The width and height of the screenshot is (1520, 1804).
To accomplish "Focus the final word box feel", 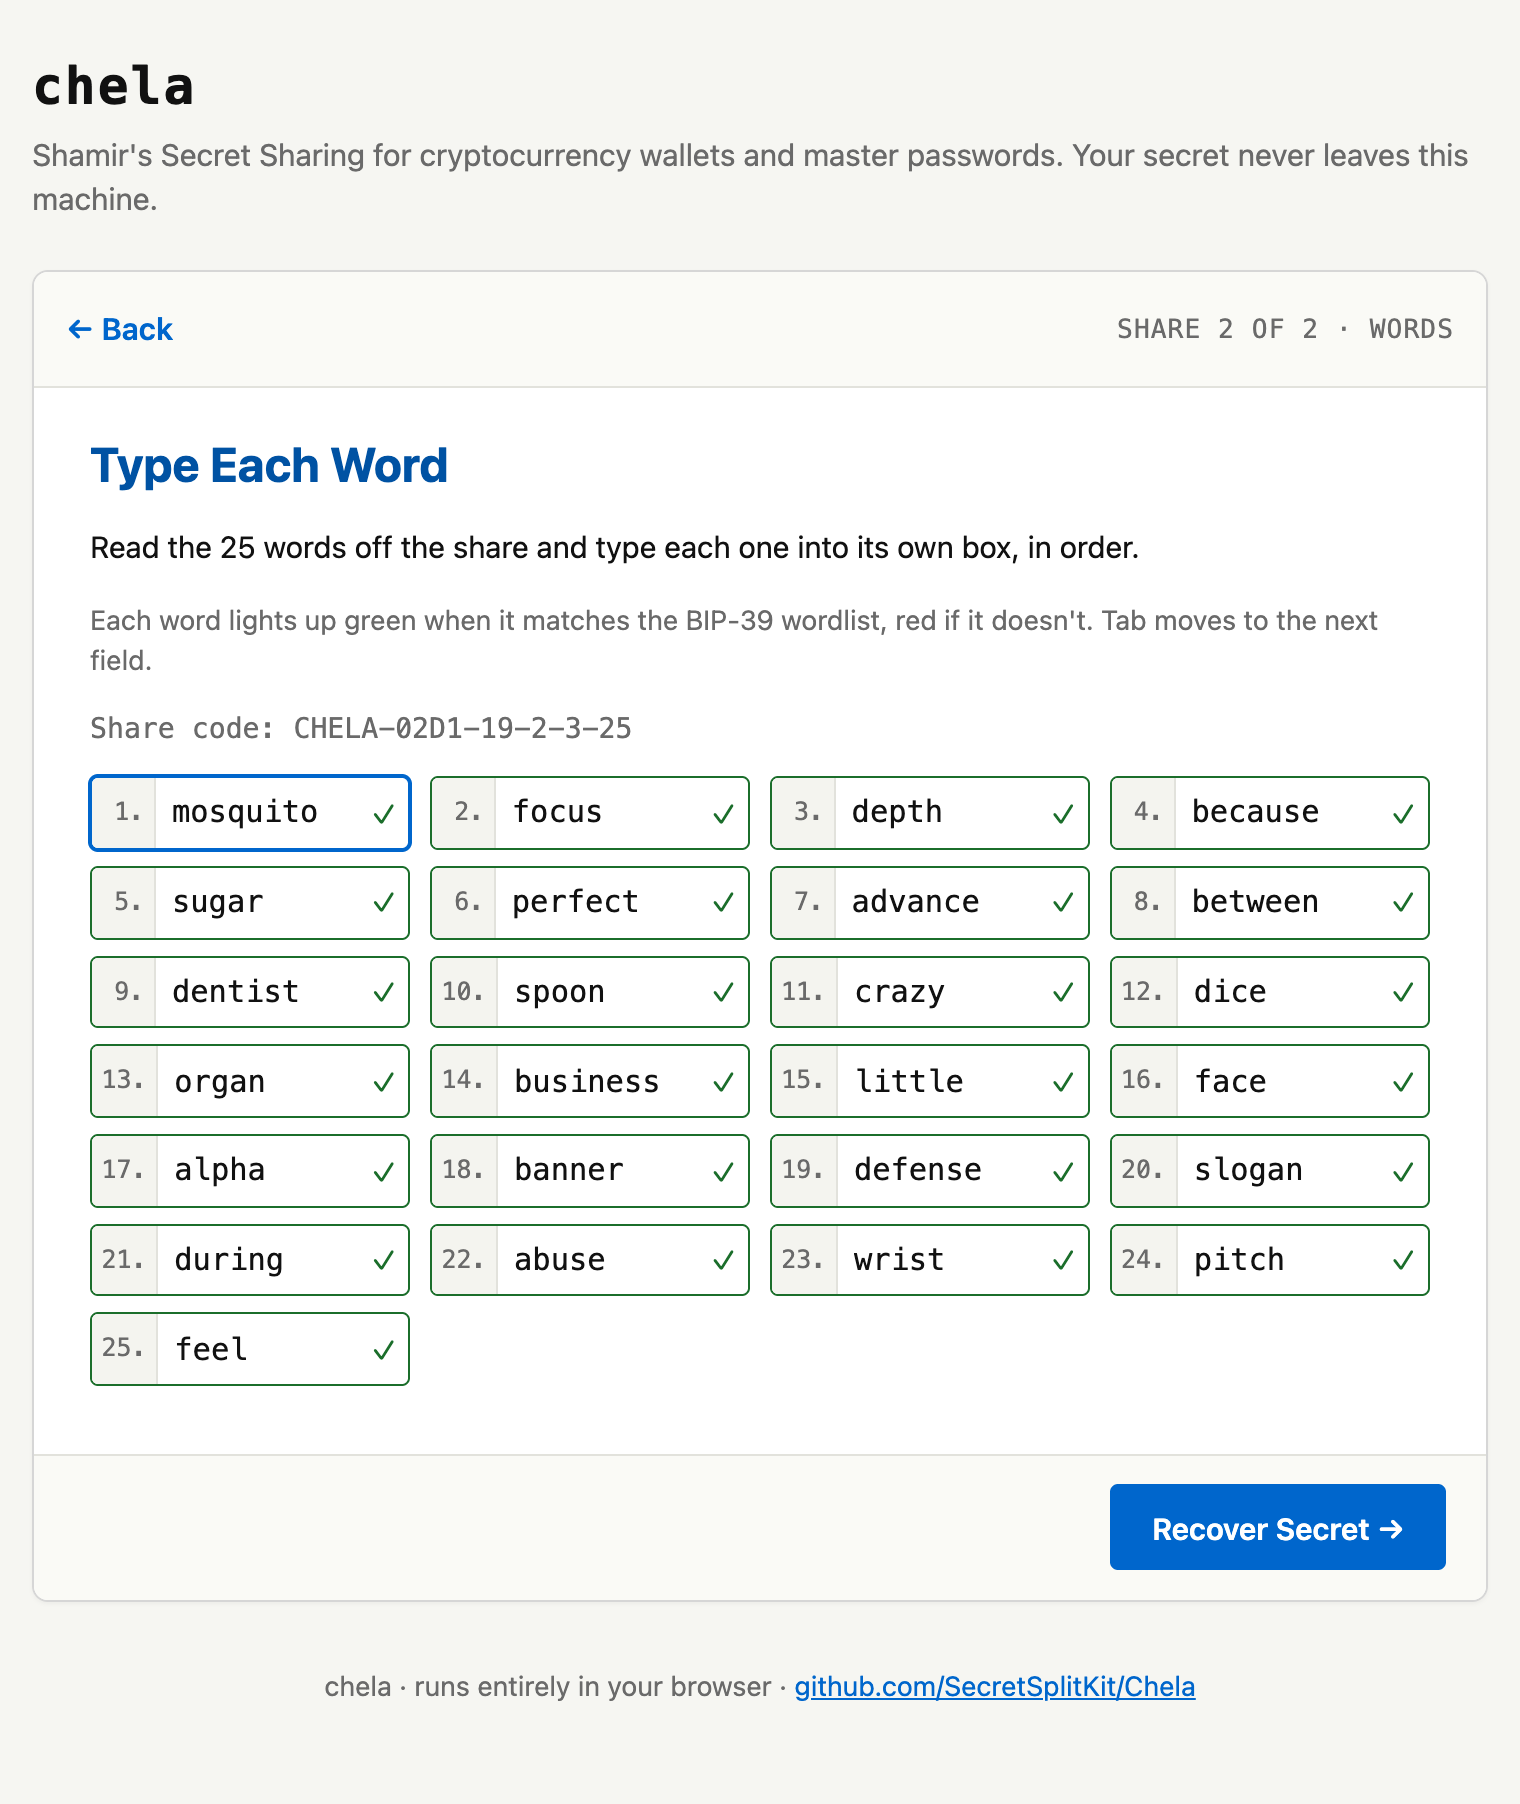I will pyautogui.click(x=250, y=1349).
